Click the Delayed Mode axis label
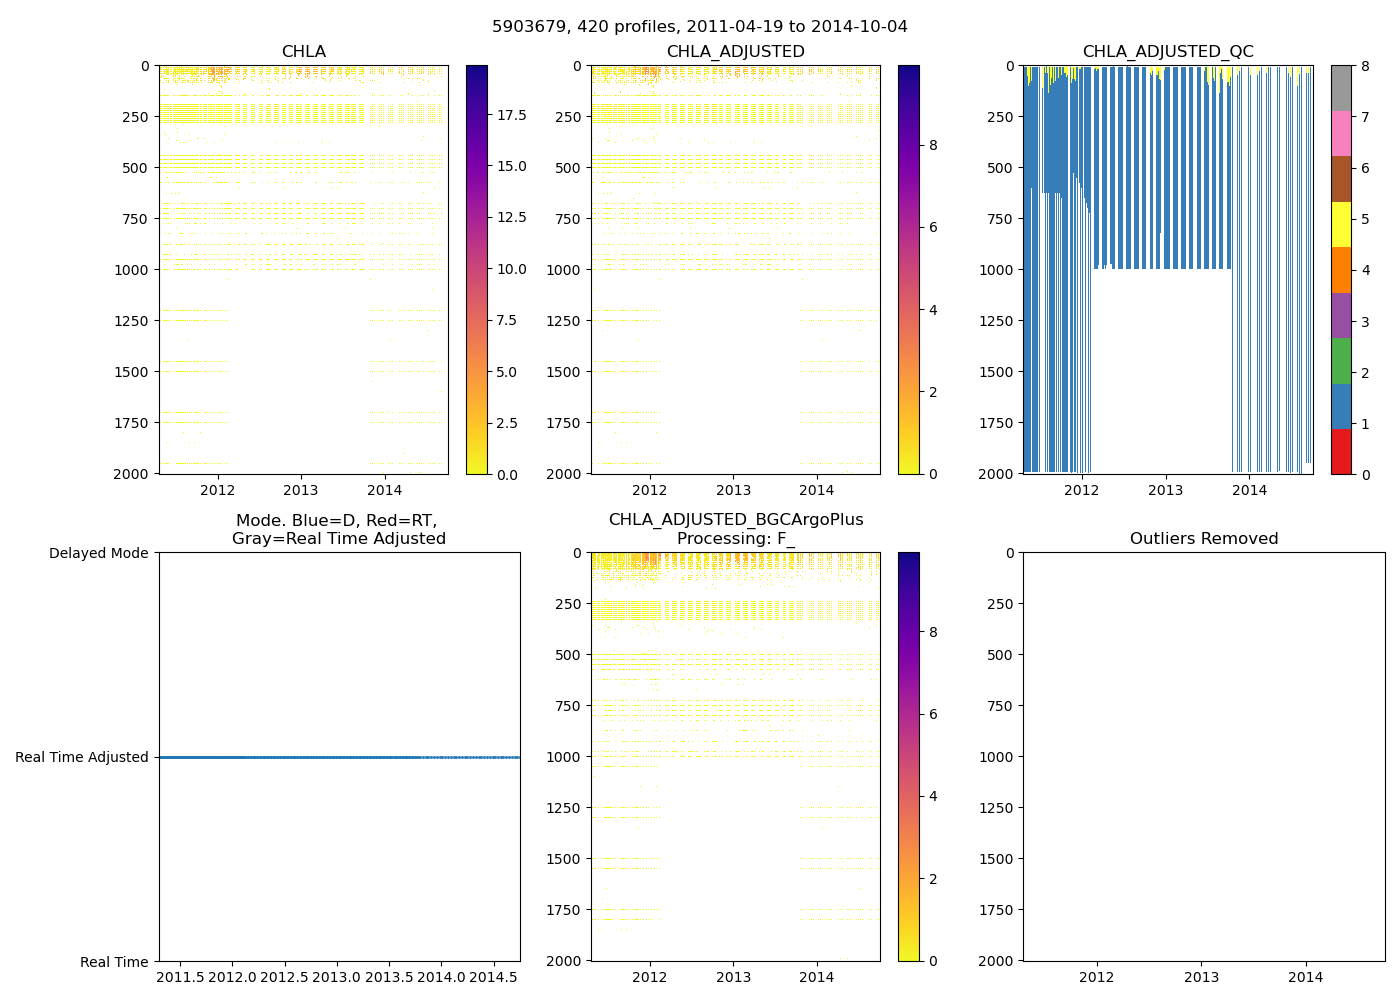Image resolution: width=1400 pixels, height=1000 pixels. pos(98,553)
